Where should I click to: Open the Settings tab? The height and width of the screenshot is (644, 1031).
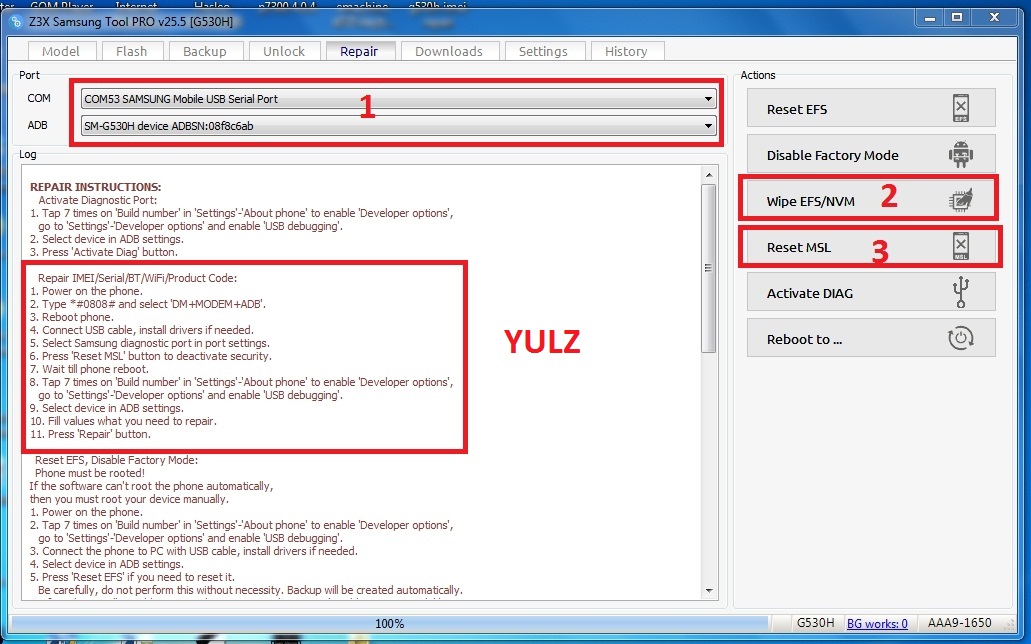pos(543,51)
